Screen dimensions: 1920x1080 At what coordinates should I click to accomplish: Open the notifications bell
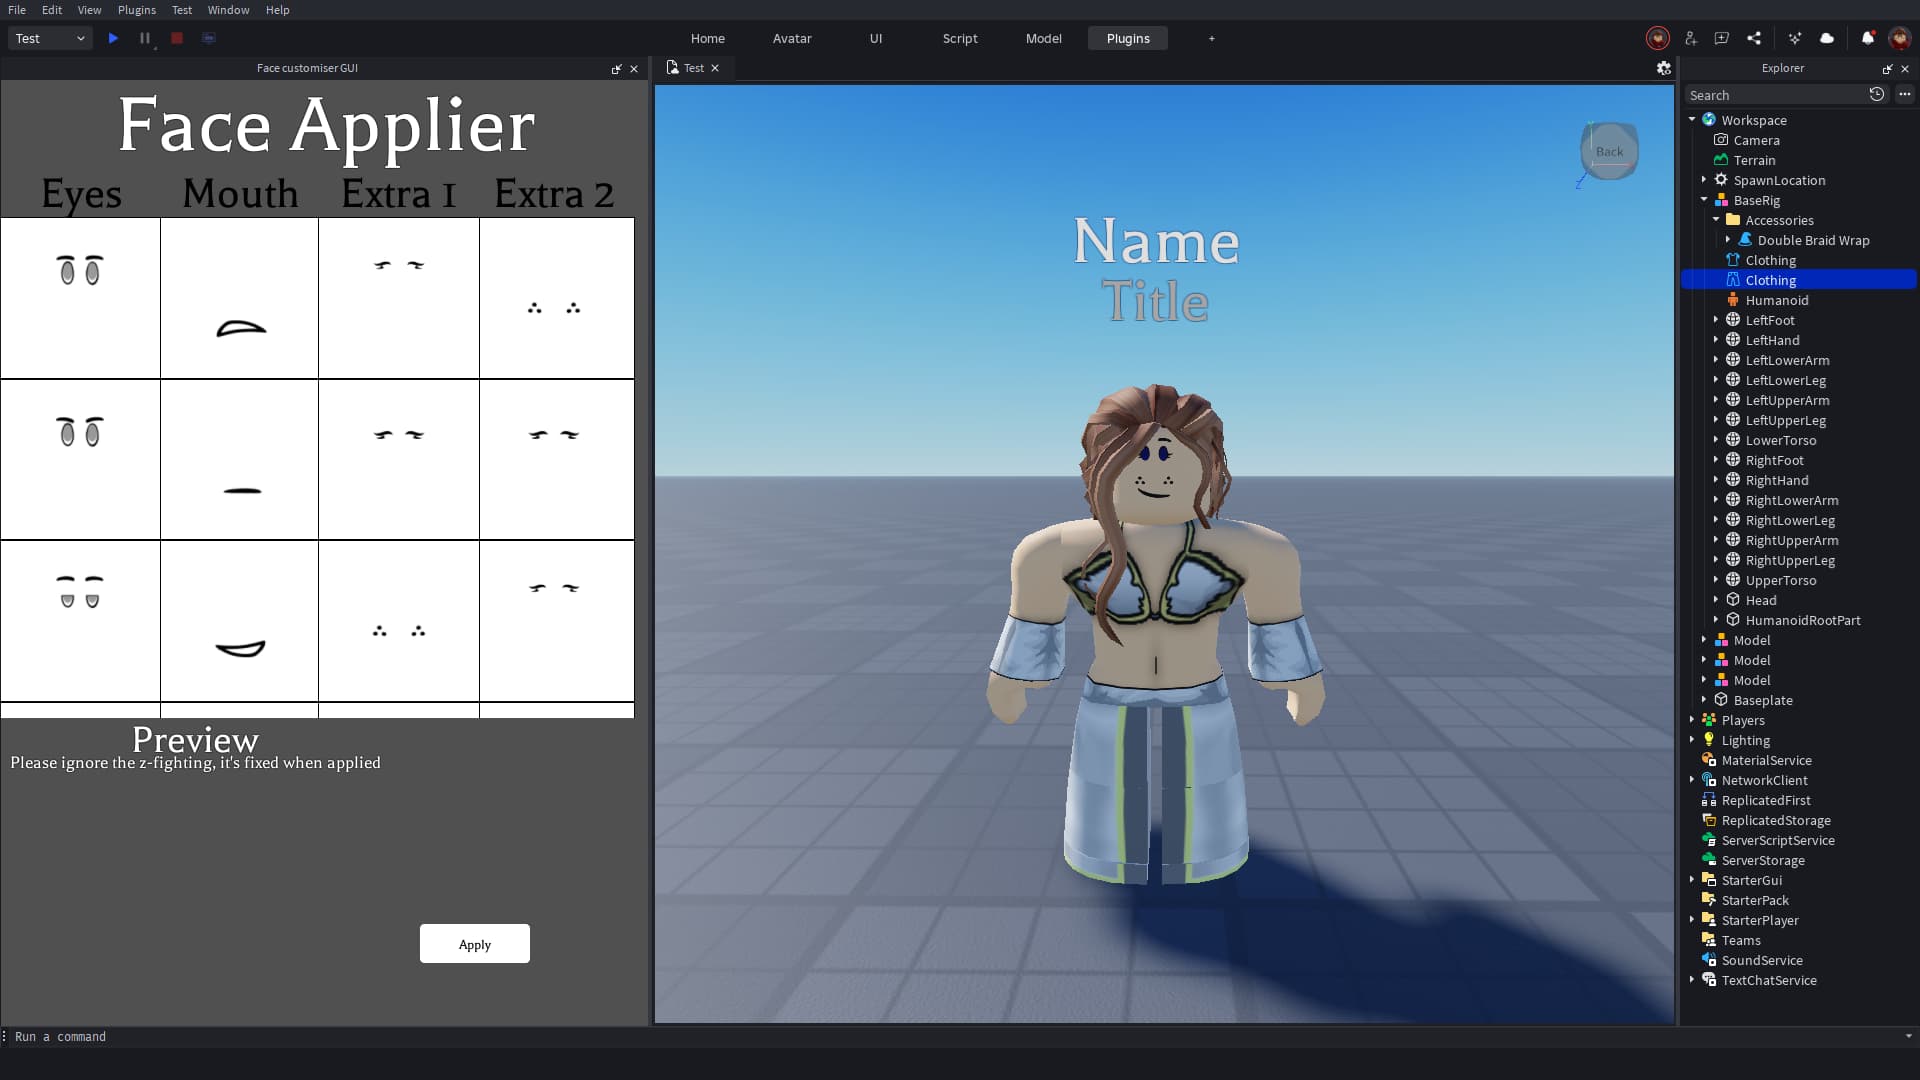click(x=1867, y=38)
